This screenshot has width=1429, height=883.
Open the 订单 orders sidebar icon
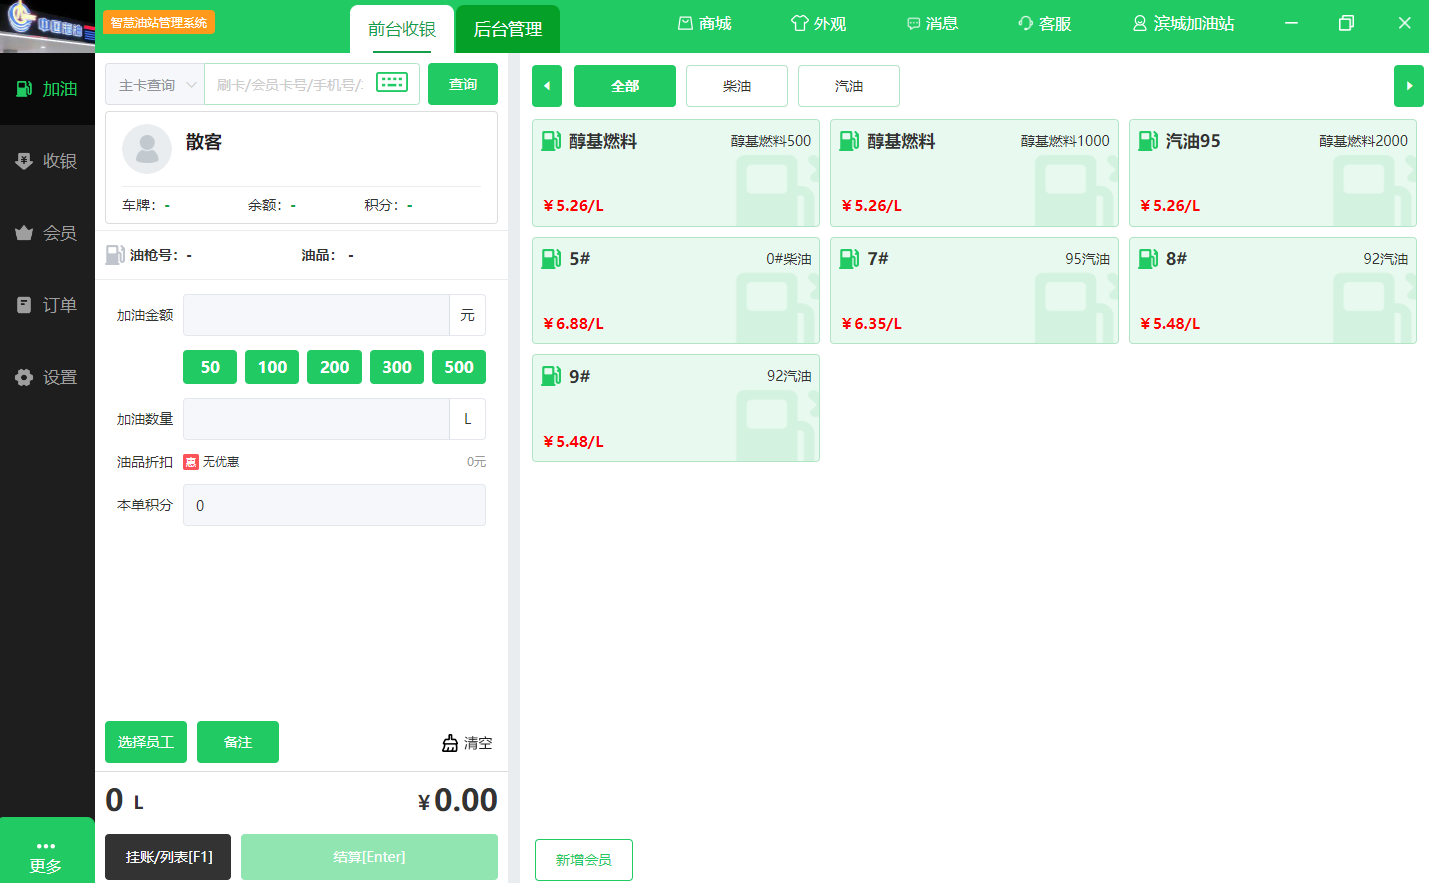[x=24, y=305]
